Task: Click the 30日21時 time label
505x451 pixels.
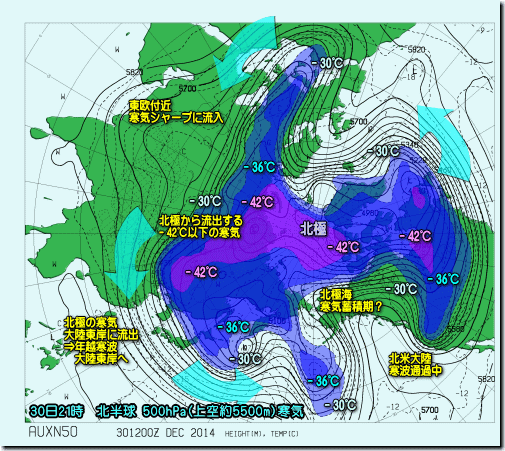Action: (x=57, y=411)
